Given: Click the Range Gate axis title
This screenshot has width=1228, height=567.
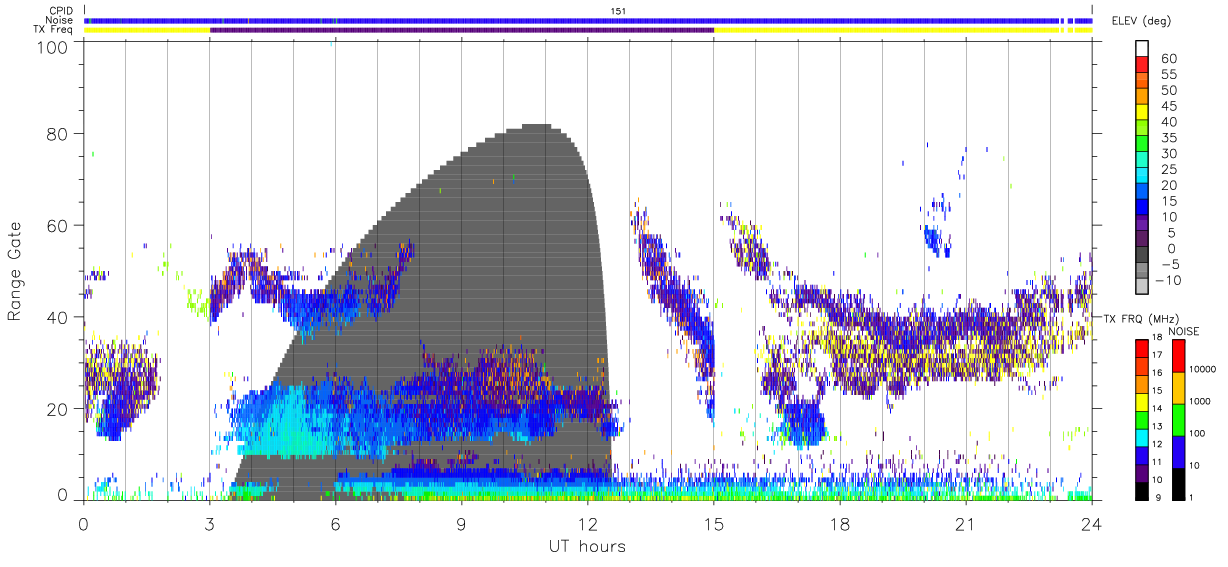Looking at the screenshot, I should 15,271.
